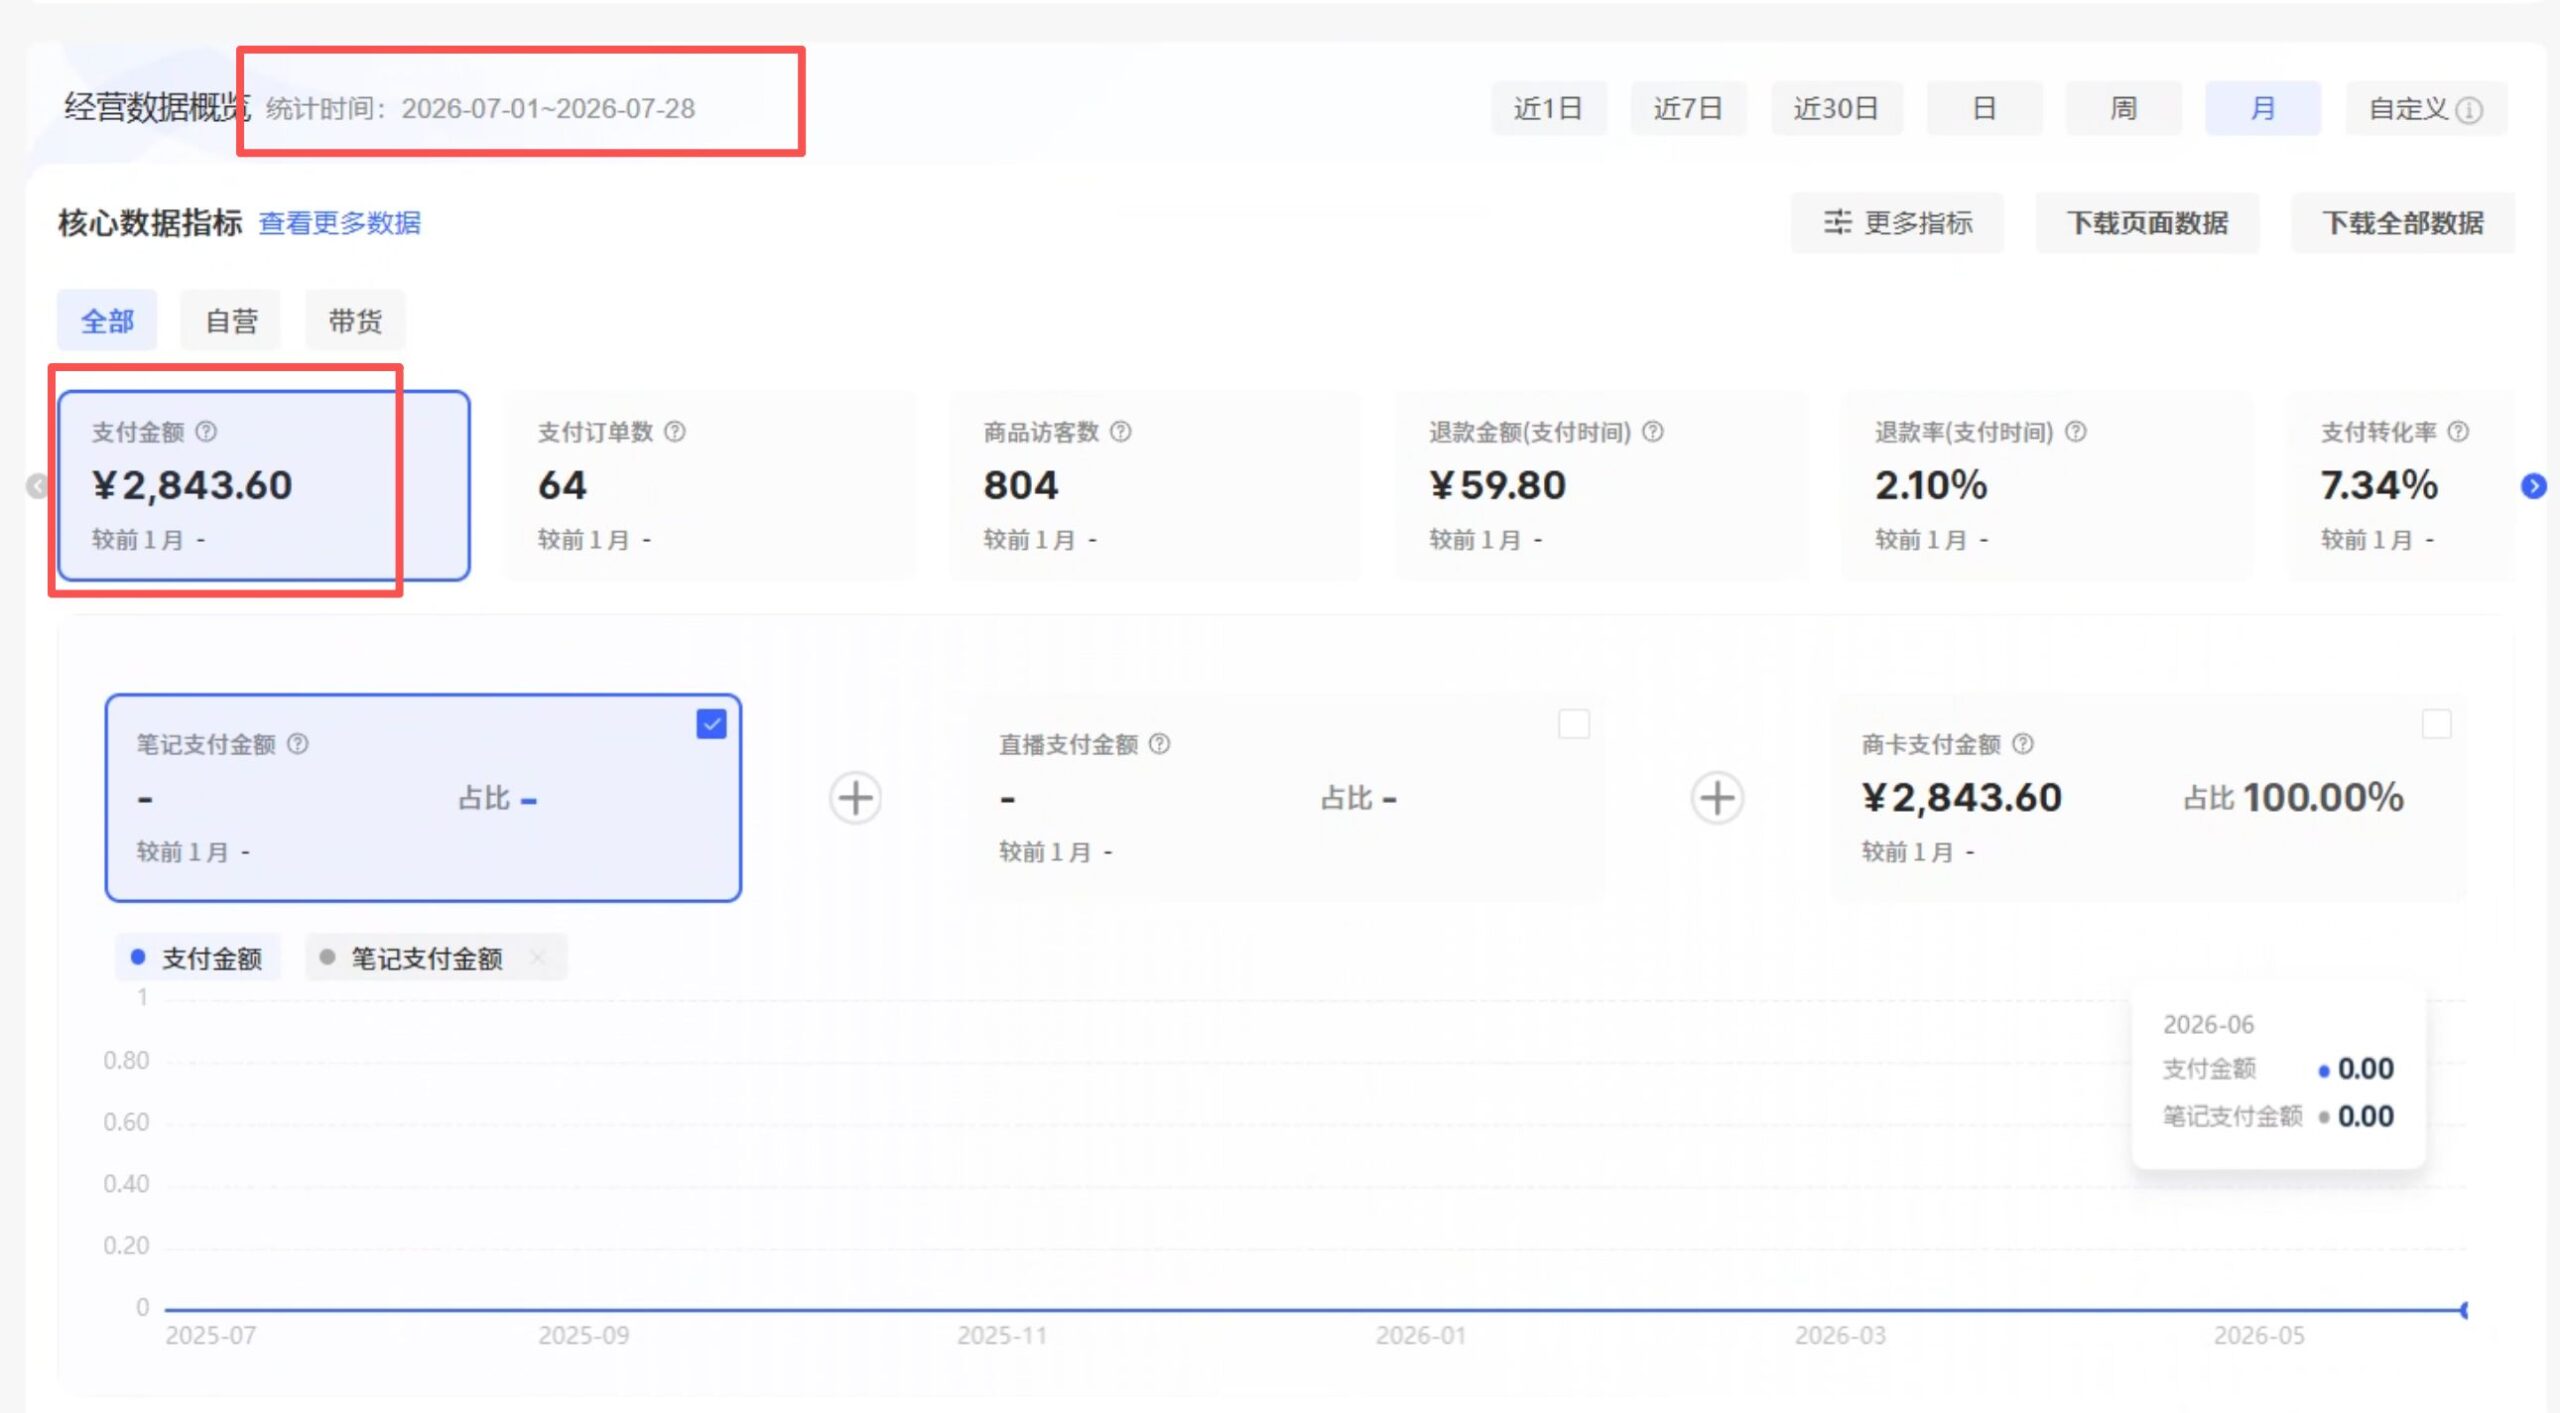Image resolution: width=2560 pixels, height=1413 pixels.
Task: Click help icon next to 退款率(支付时间)
Action: tap(2076, 432)
